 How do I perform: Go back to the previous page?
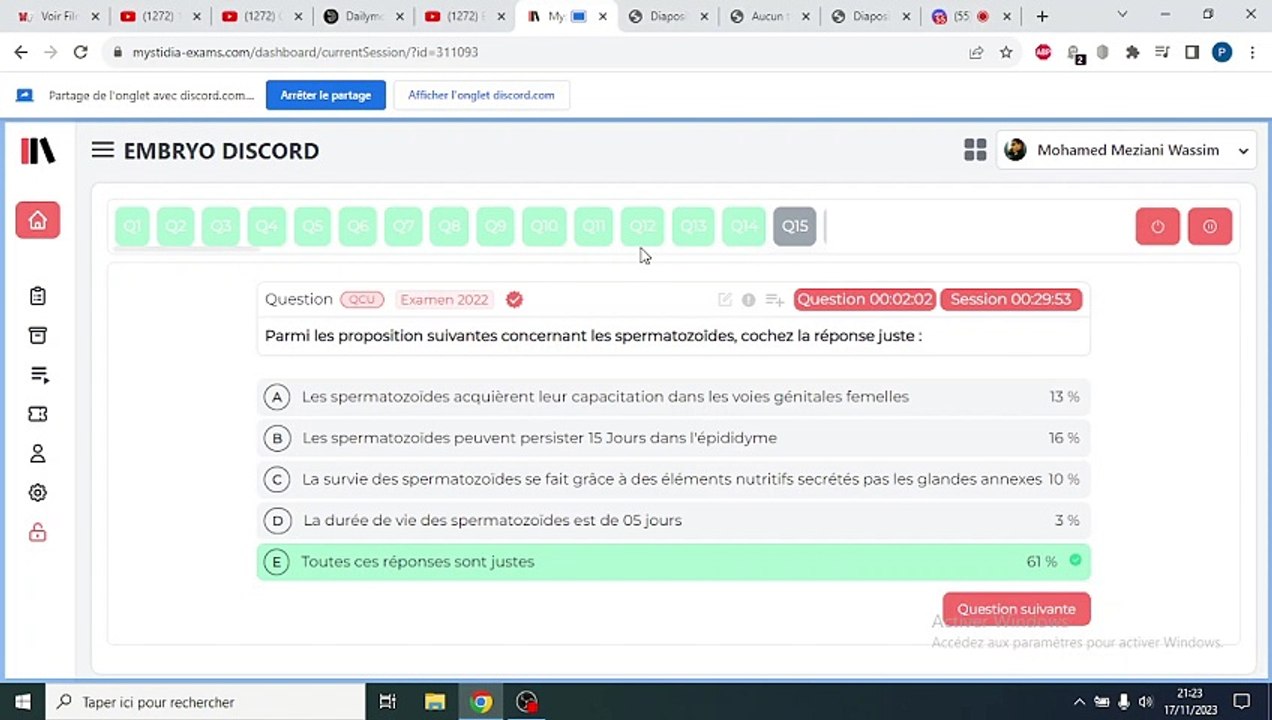(21, 52)
